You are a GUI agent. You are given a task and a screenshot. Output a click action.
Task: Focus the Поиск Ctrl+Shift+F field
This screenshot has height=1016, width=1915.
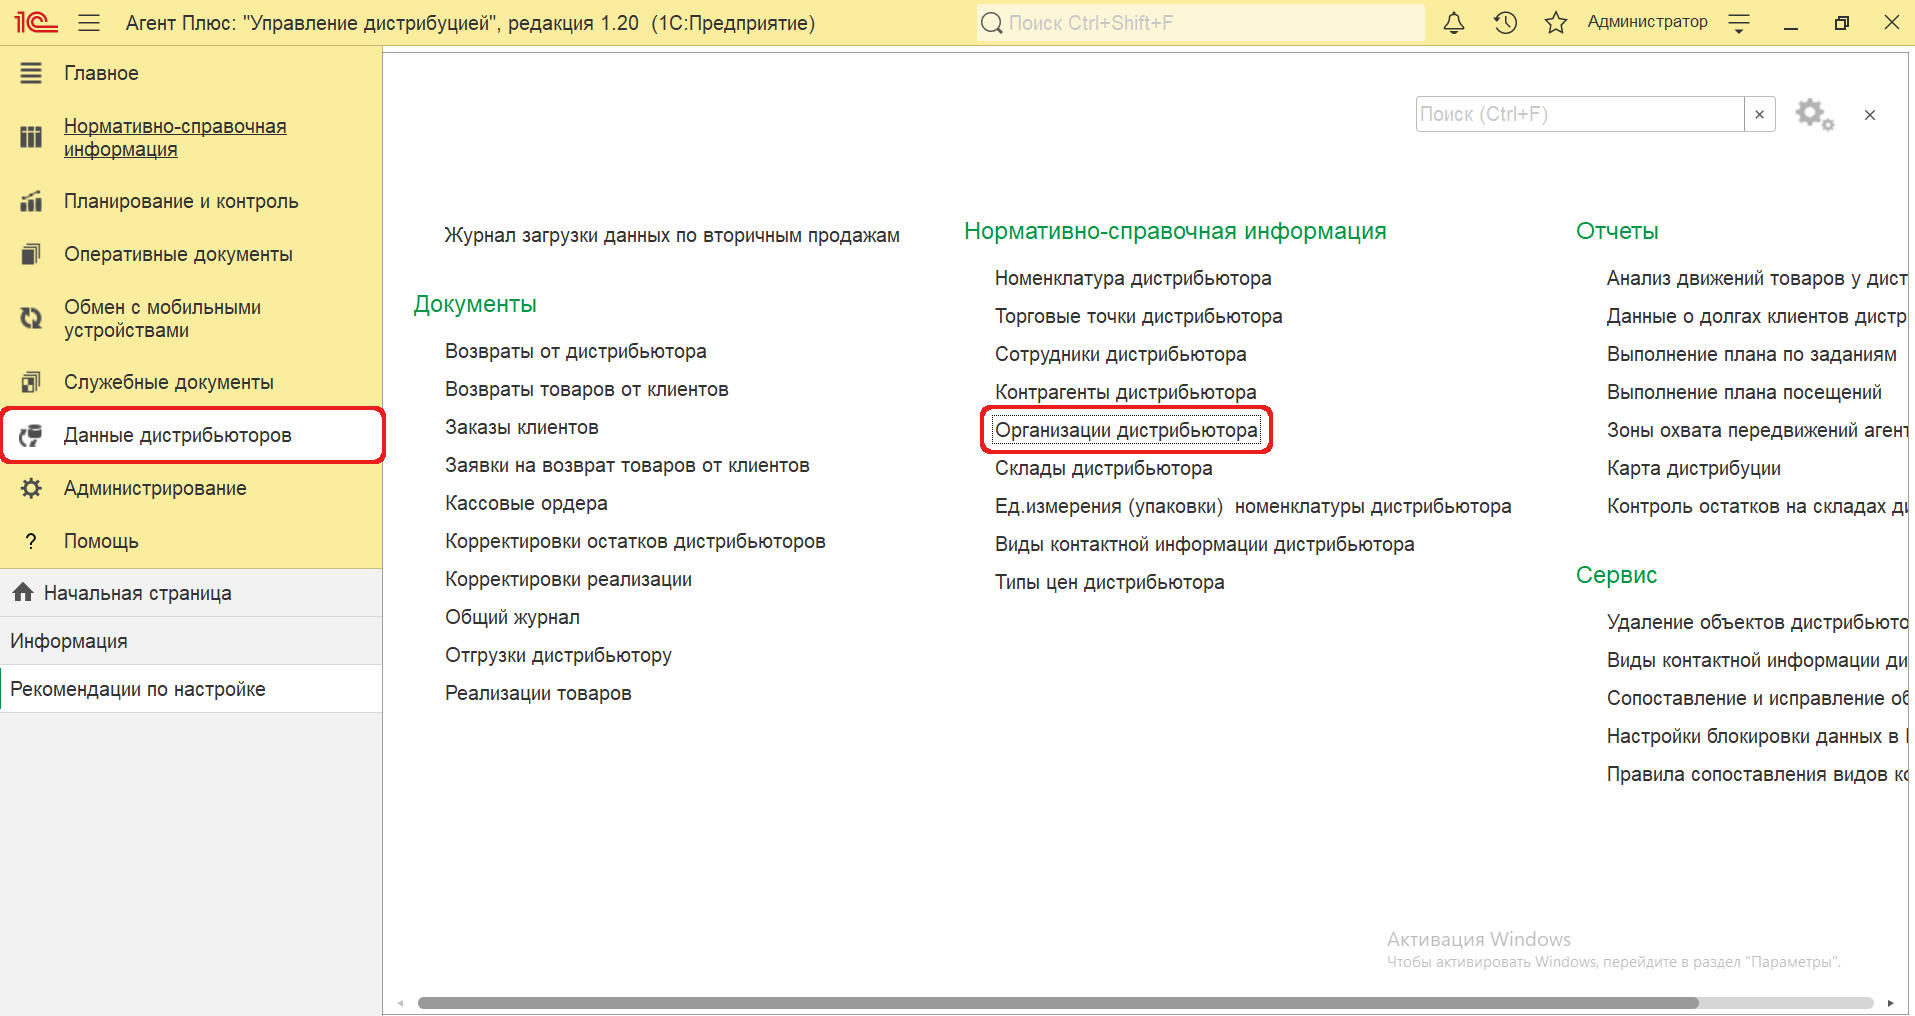[1213, 23]
